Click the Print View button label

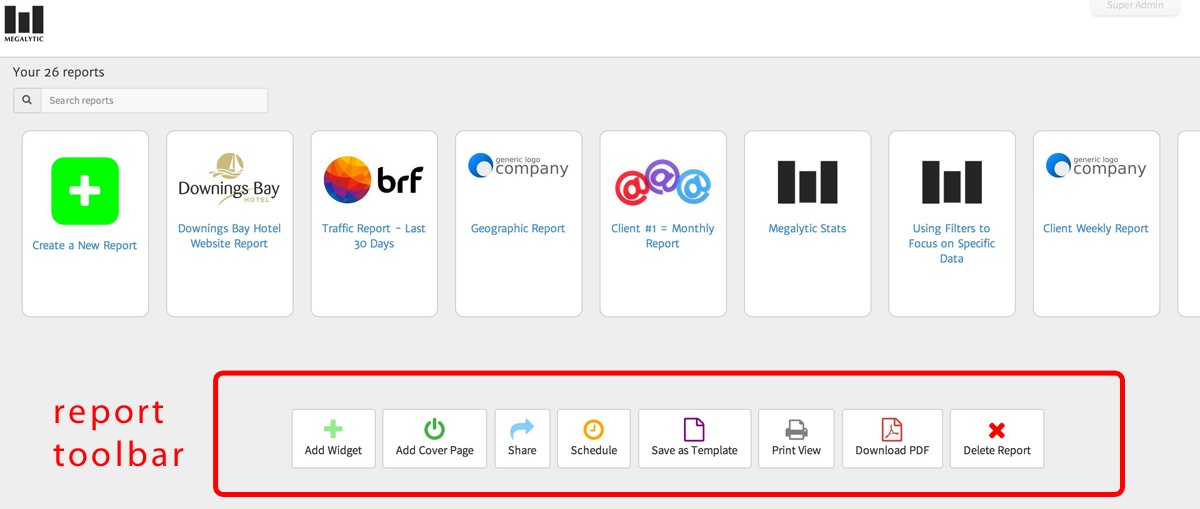796,450
